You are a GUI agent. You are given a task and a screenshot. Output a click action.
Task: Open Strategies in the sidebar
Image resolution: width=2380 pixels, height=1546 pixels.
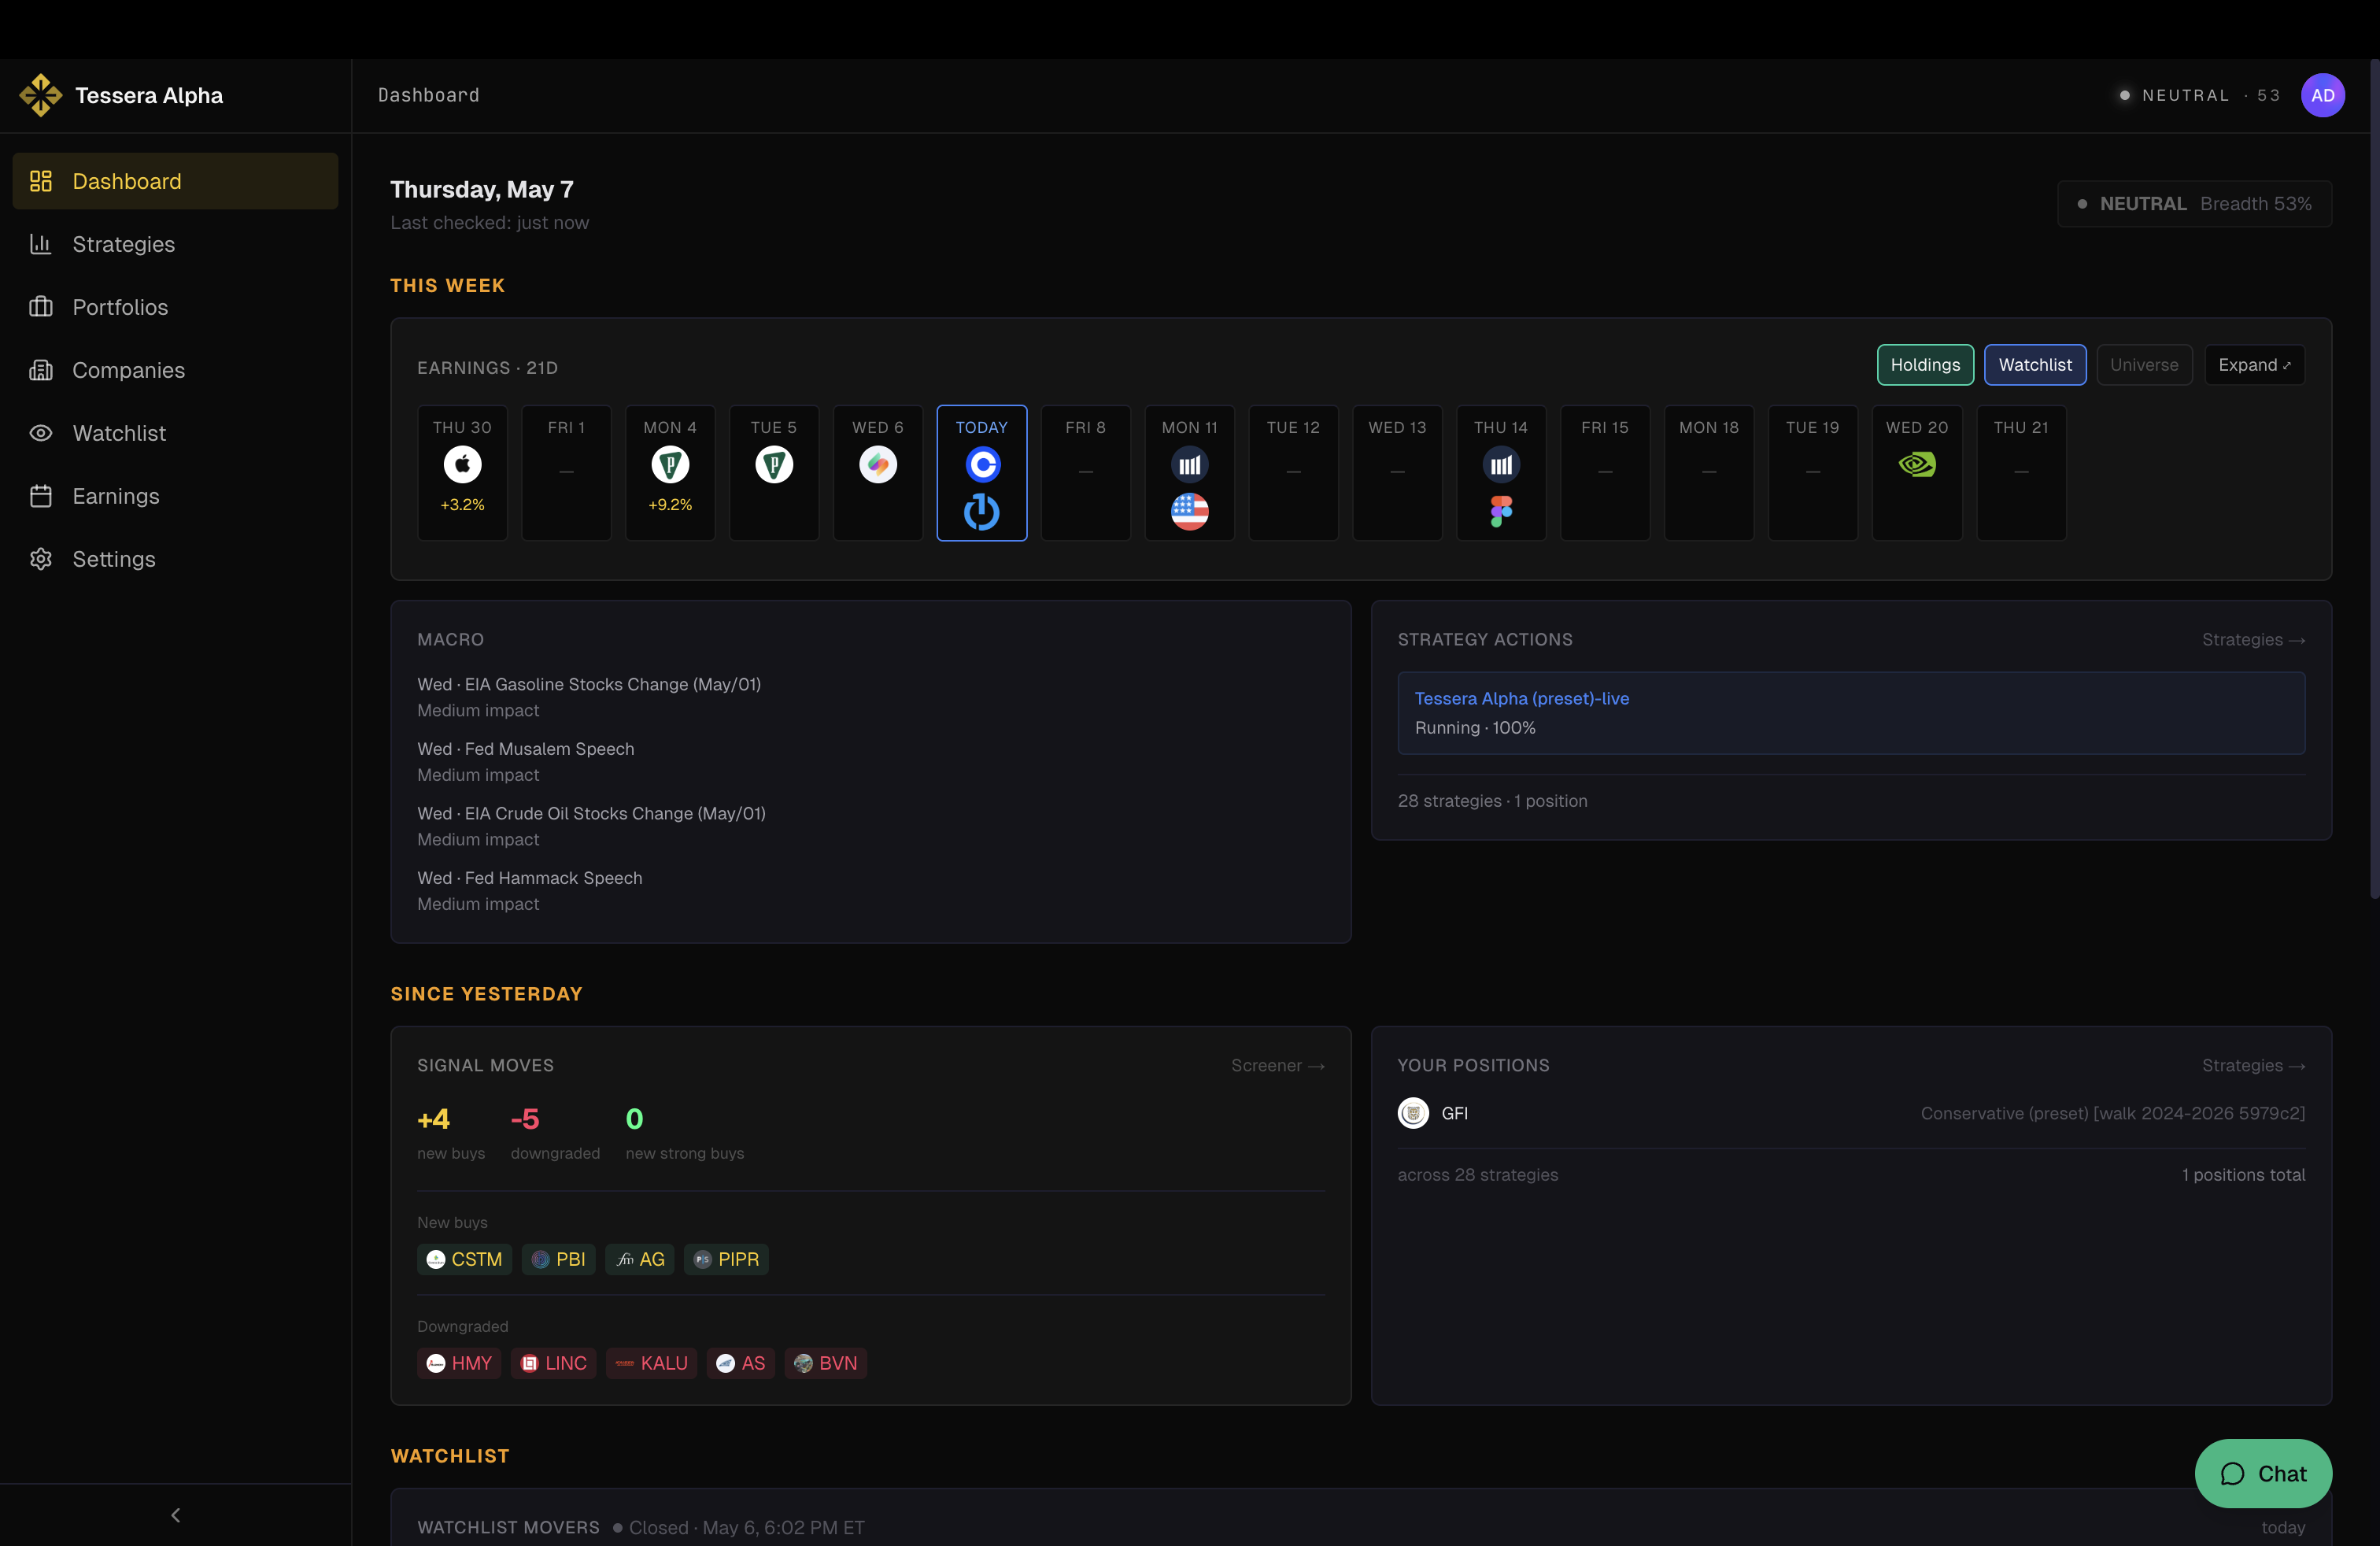pyautogui.click(x=175, y=244)
